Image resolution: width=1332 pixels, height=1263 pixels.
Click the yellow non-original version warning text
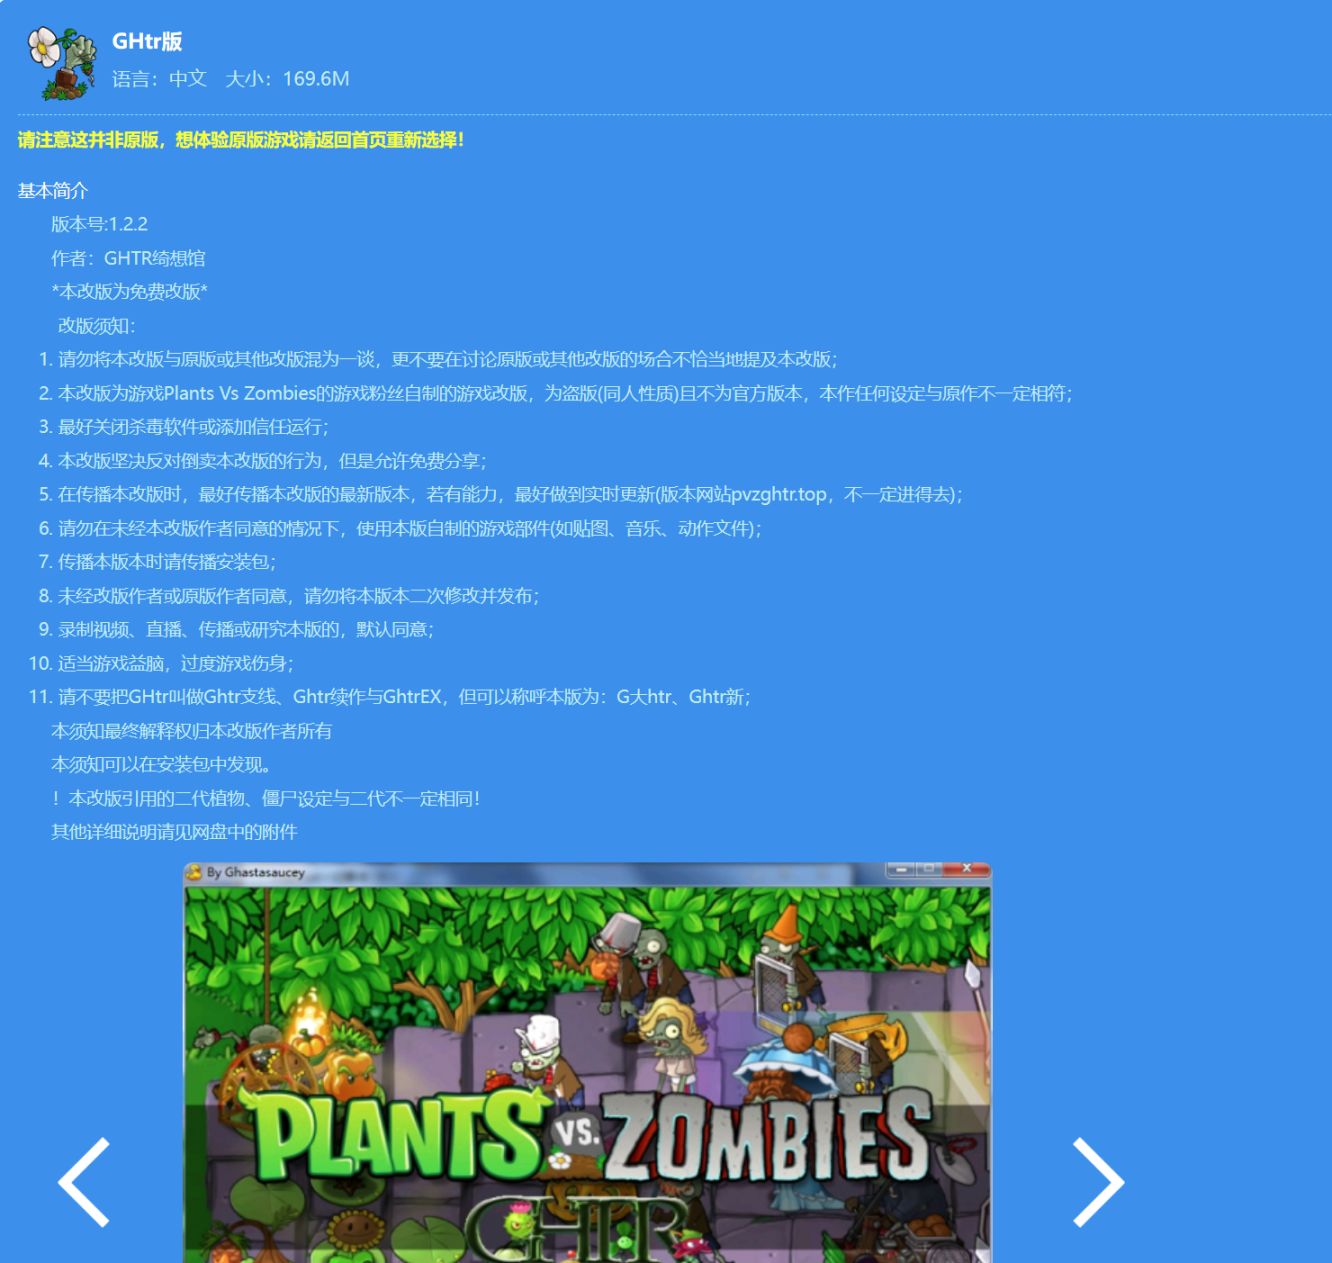pos(241,140)
